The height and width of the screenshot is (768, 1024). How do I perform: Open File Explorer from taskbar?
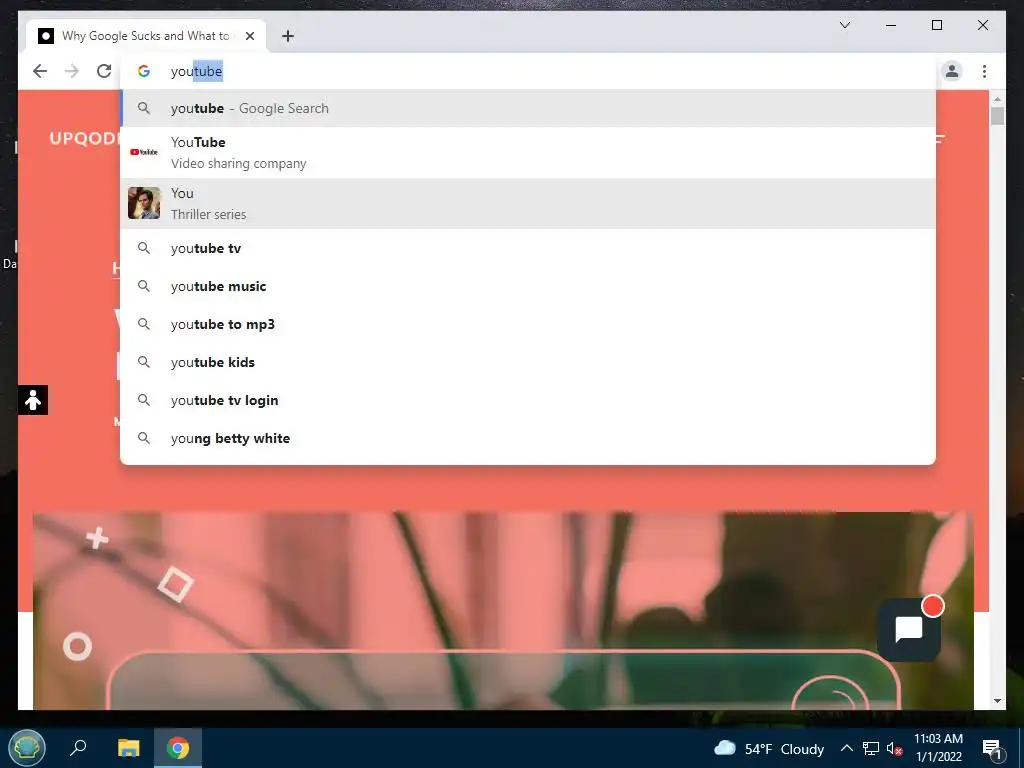(129, 748)
